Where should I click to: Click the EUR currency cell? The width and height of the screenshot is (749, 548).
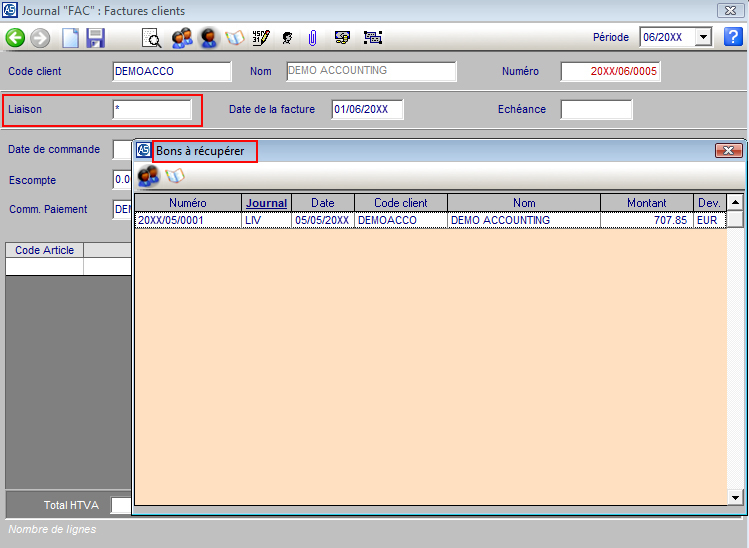(x=710, y=220)
